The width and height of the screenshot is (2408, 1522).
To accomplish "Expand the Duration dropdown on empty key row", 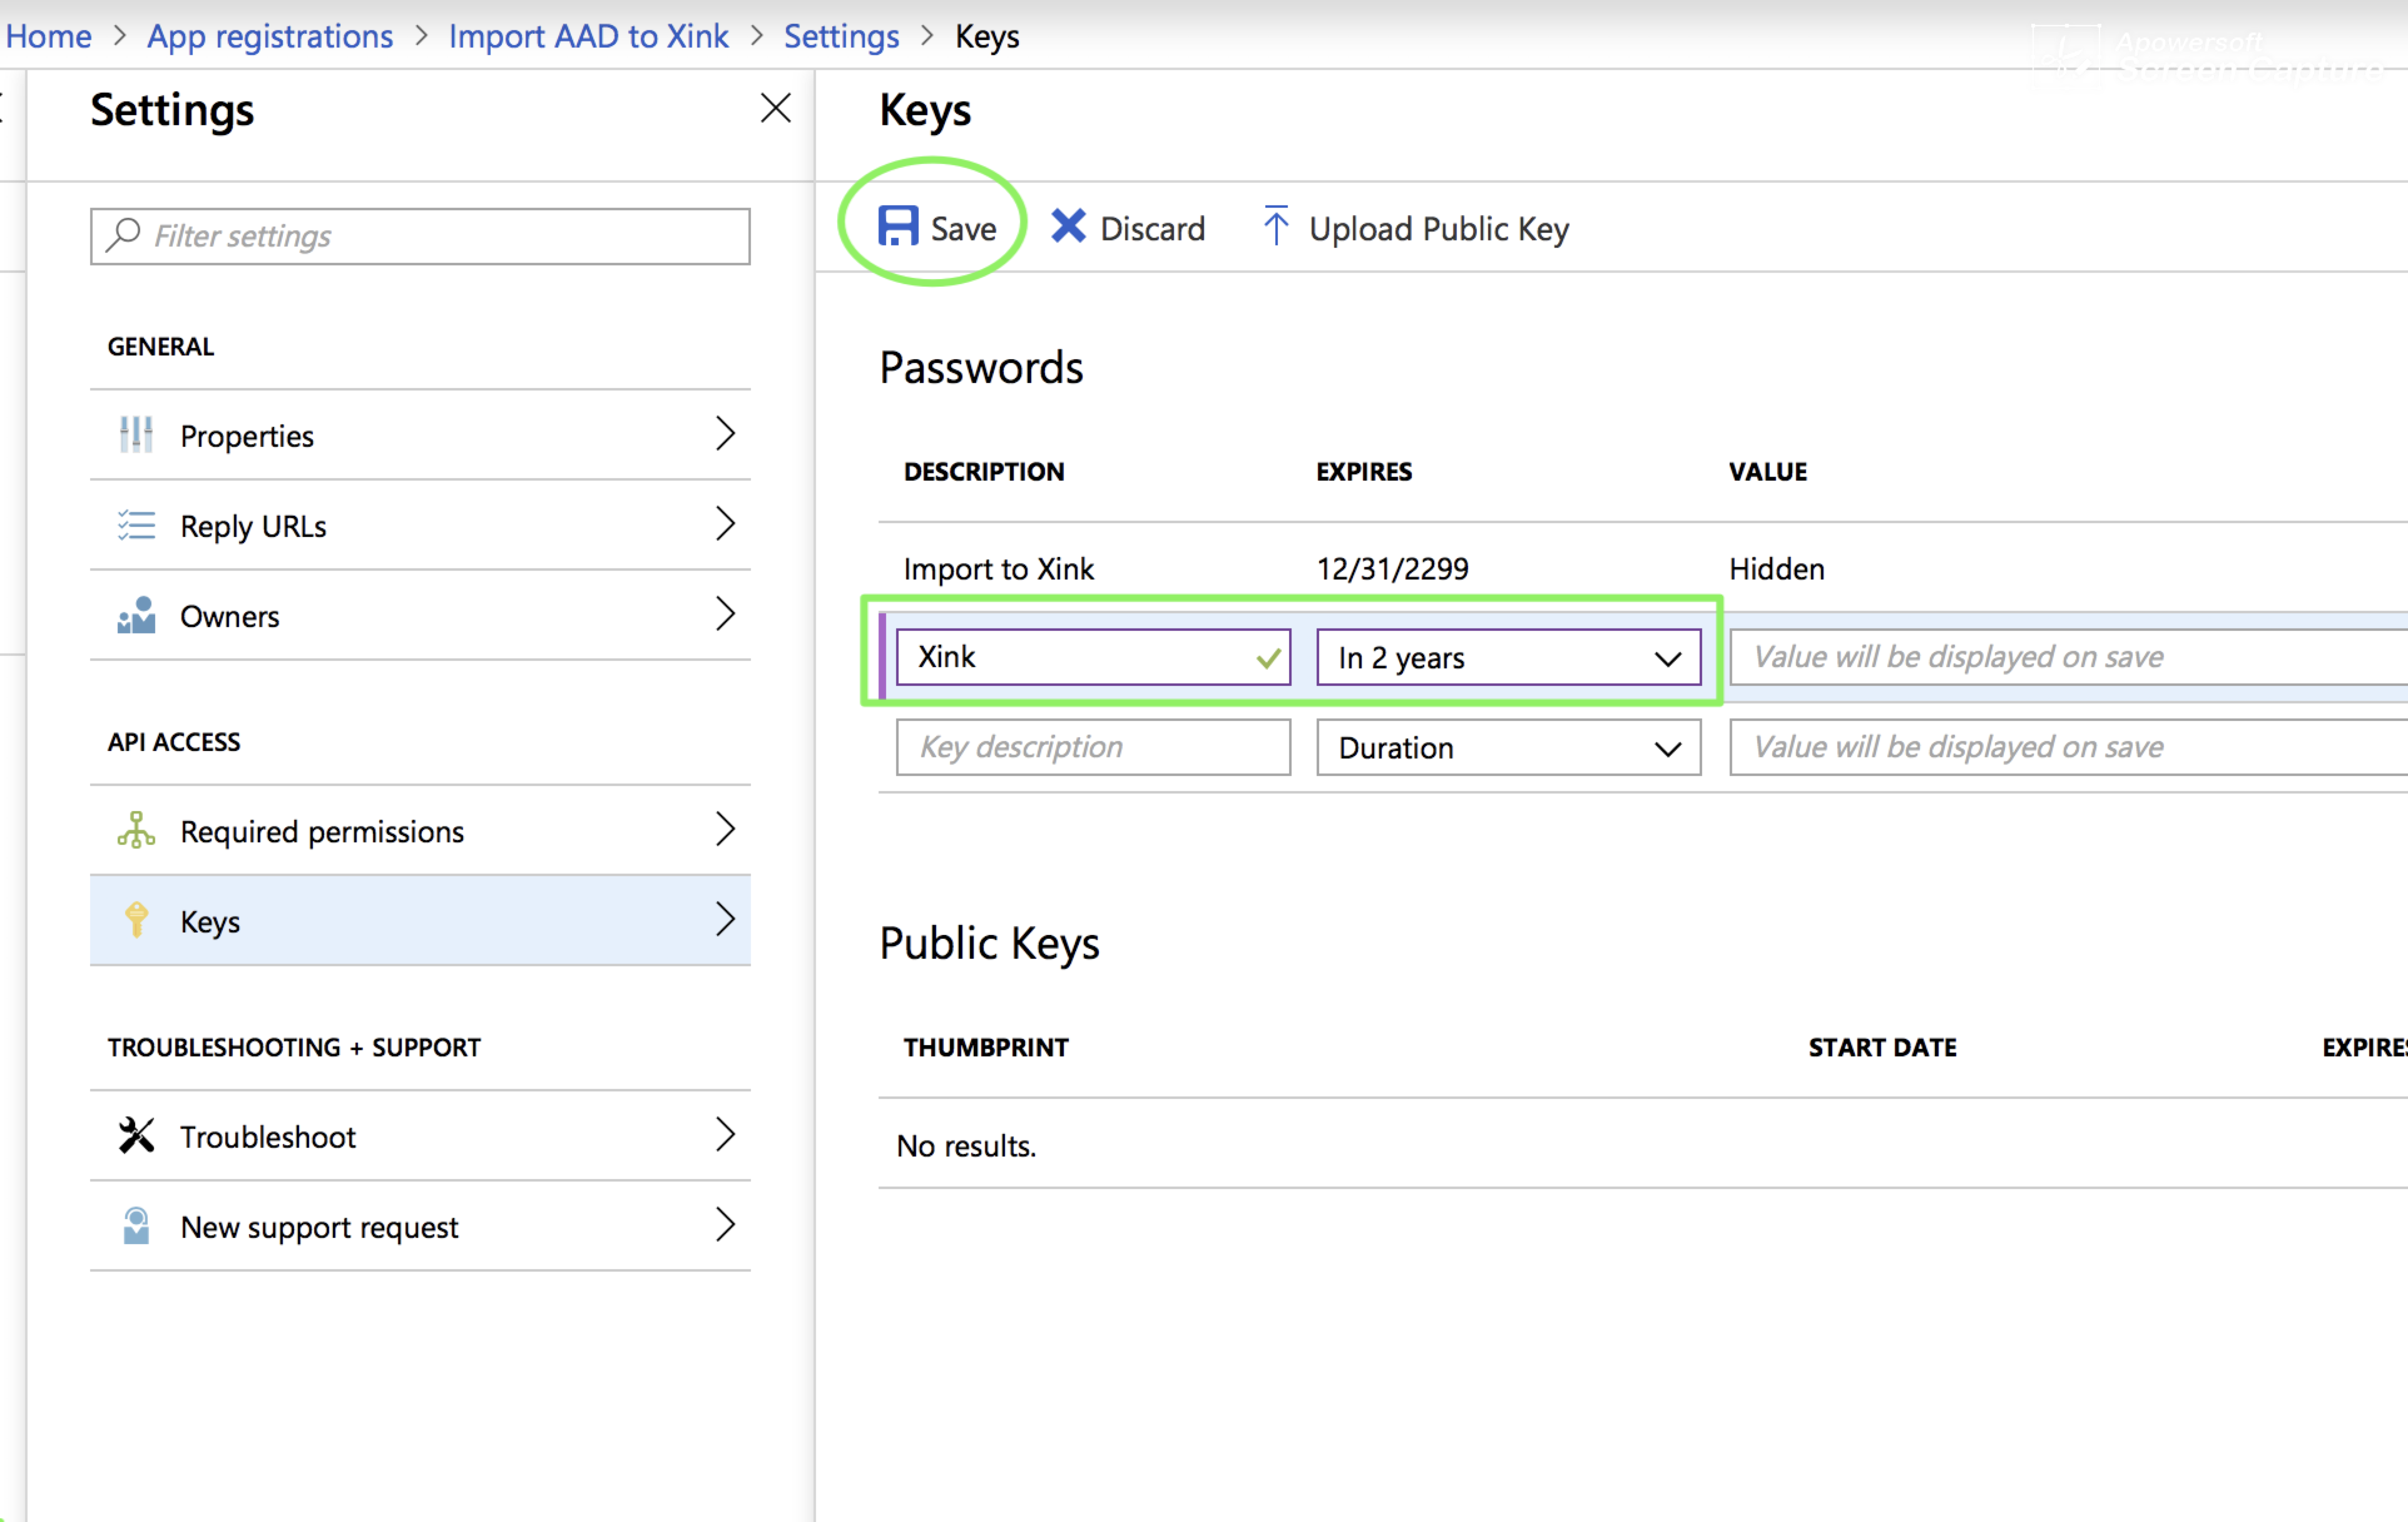I will point(1666,747).
